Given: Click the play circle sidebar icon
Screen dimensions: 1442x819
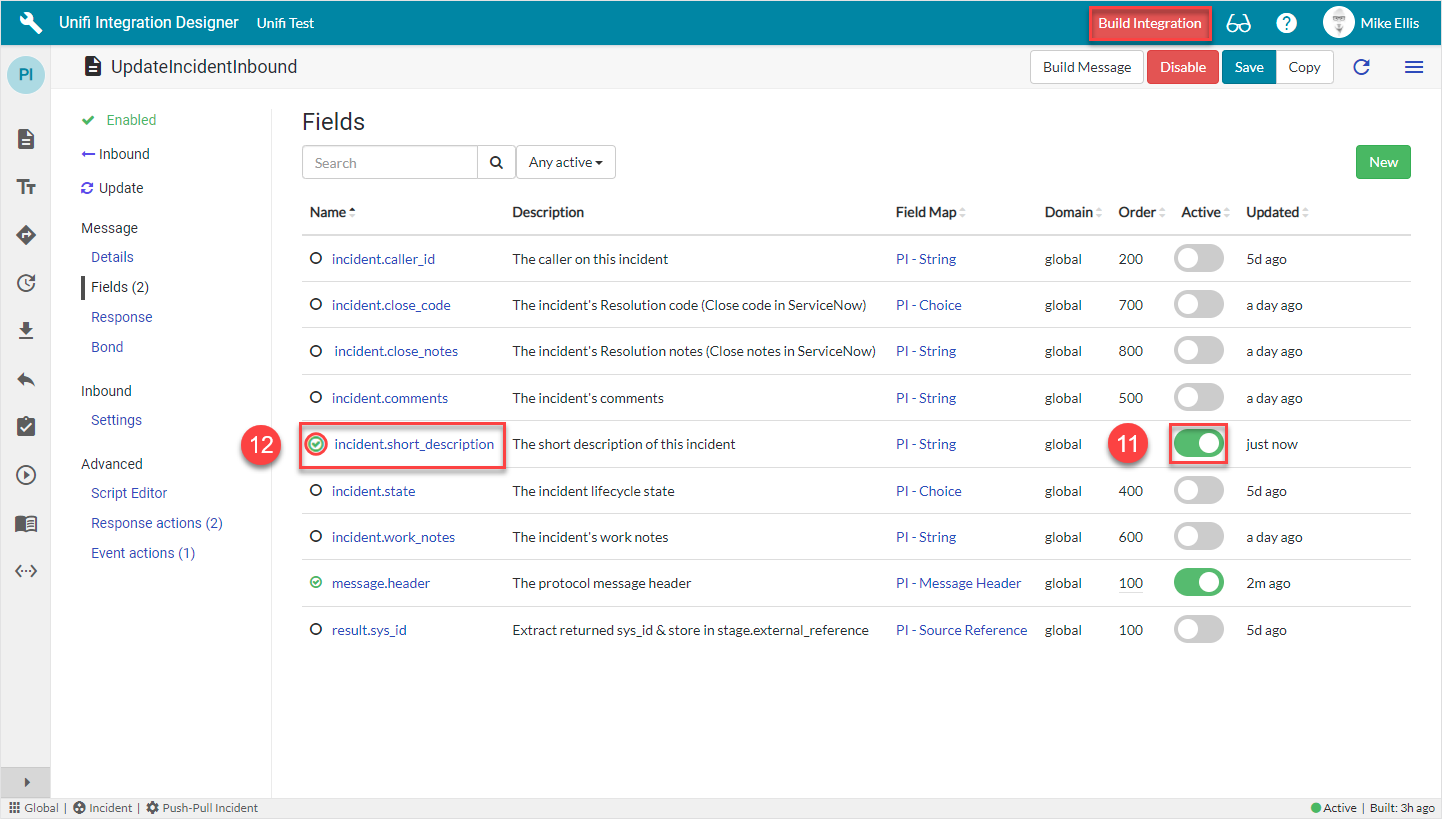Looking at the screenshot, I should [27, 475].
